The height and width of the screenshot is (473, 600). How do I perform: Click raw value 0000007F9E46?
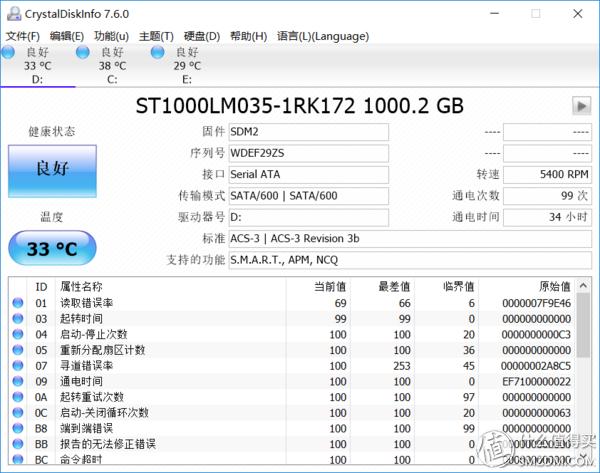pyautogui.click(x=536, y=303)
